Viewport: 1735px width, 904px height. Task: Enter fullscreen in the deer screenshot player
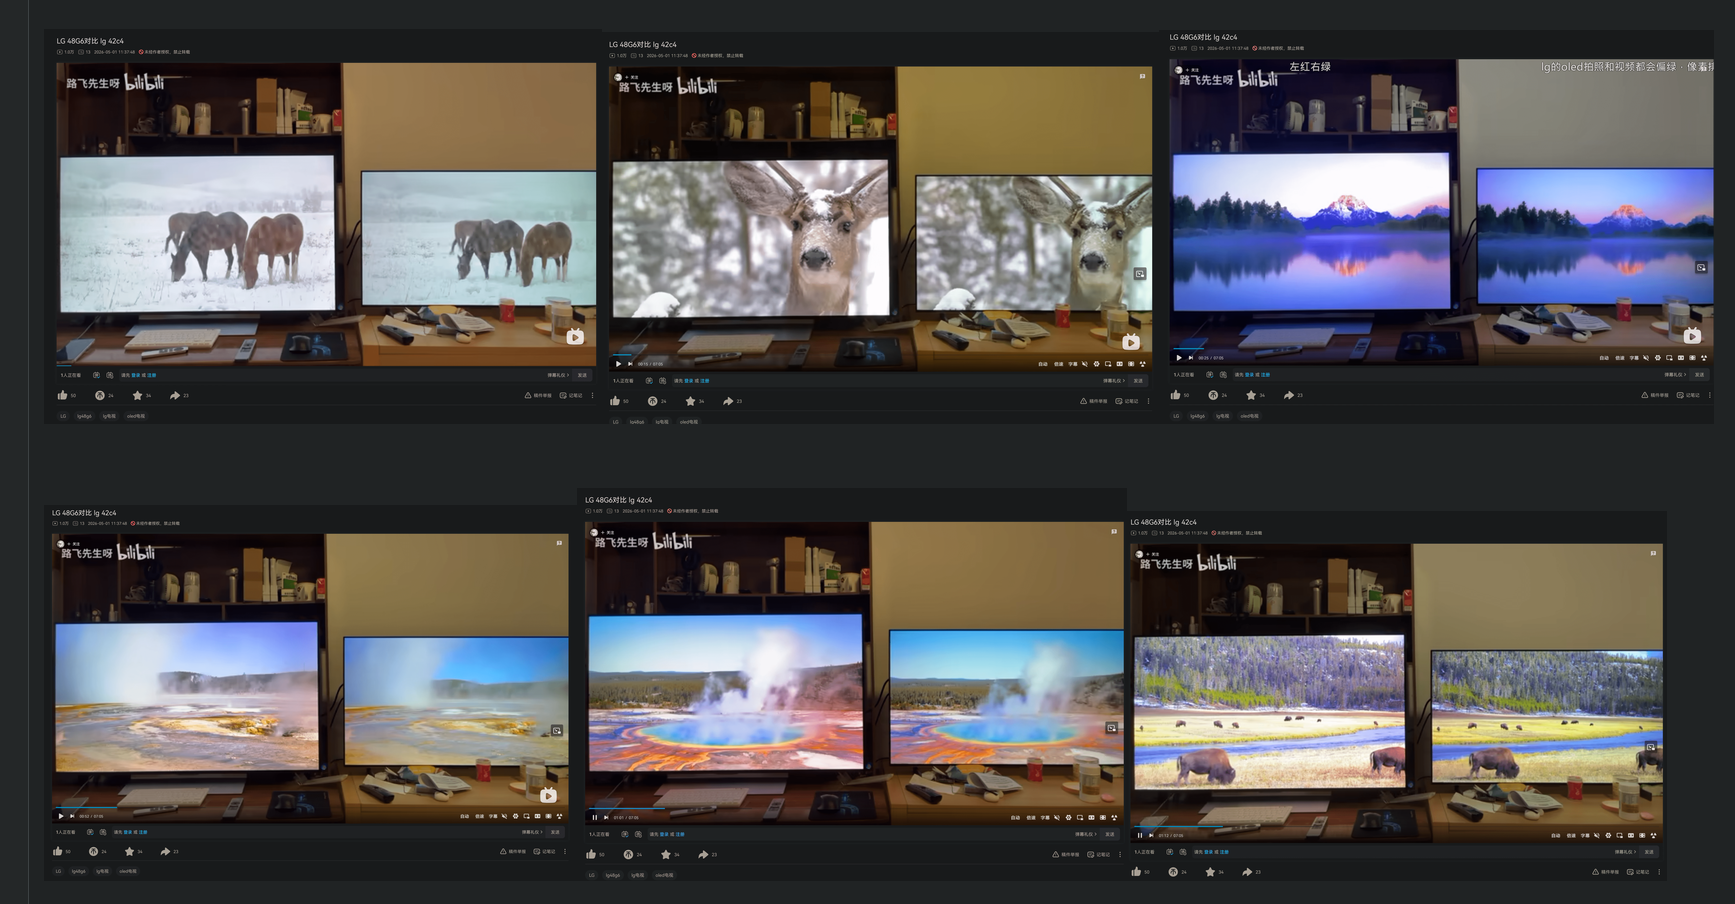[1142, 364]
